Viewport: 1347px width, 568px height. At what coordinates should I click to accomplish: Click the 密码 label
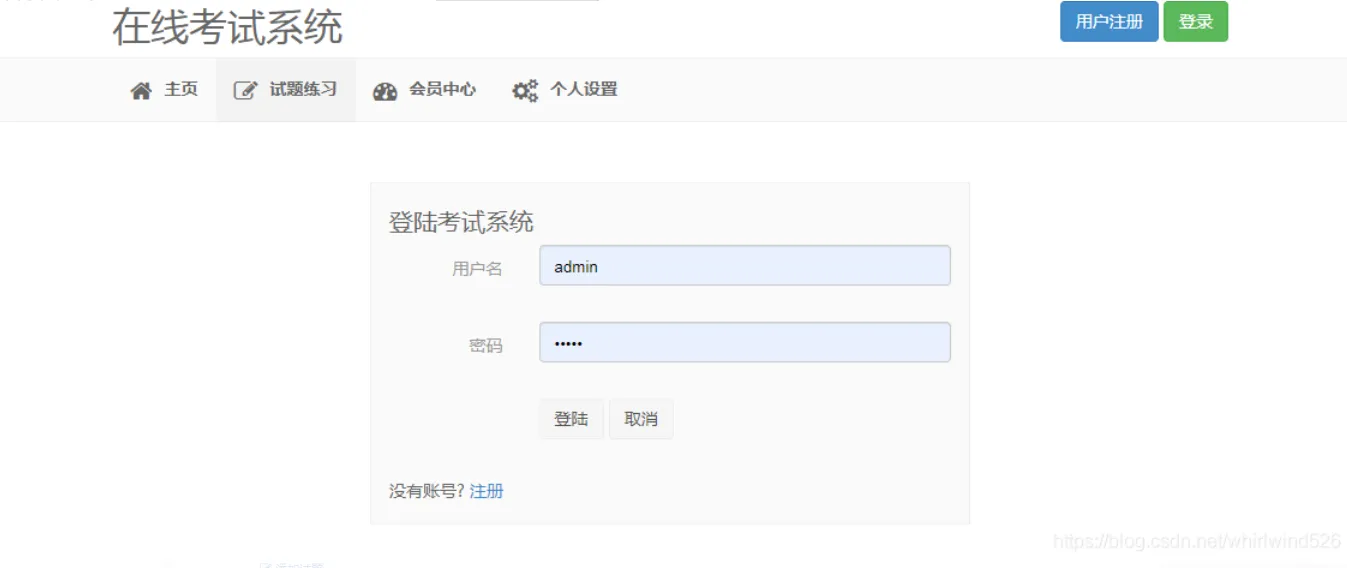pos(486,346)
